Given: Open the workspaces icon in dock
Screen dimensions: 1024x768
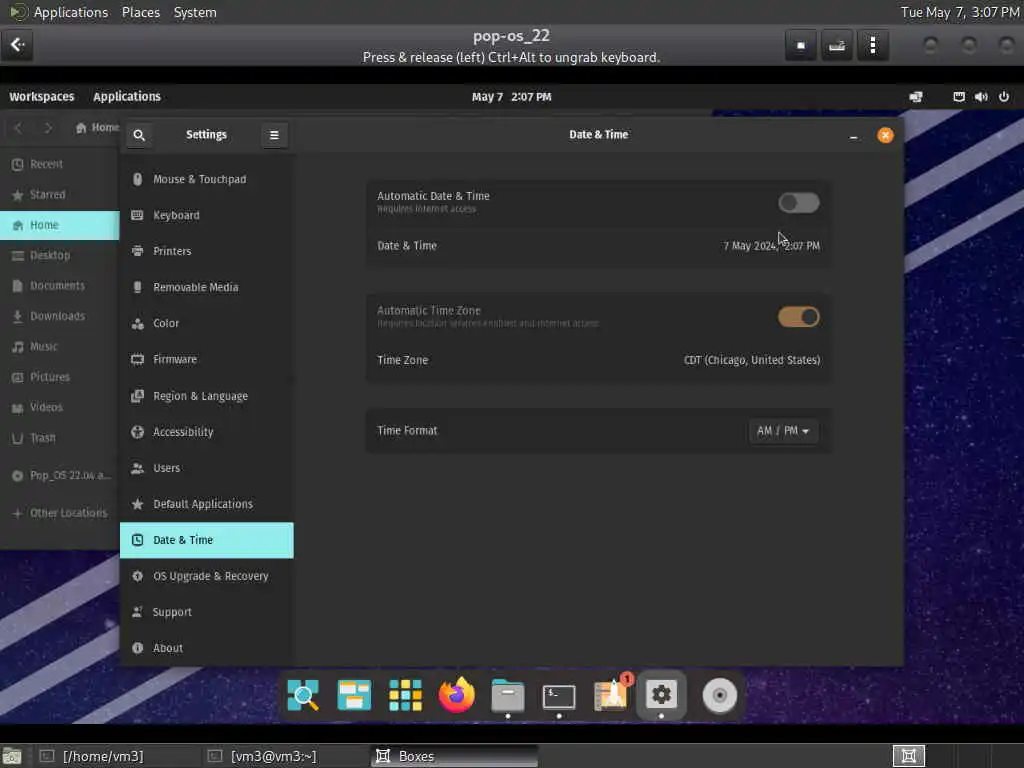Looking at the screenshot, I should click(354, 695).
